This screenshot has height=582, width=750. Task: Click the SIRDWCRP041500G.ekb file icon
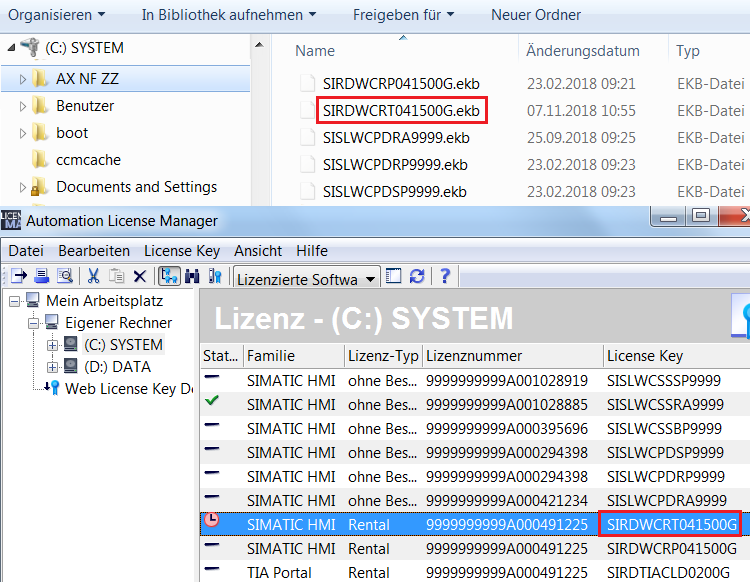[x=307, y=83]
